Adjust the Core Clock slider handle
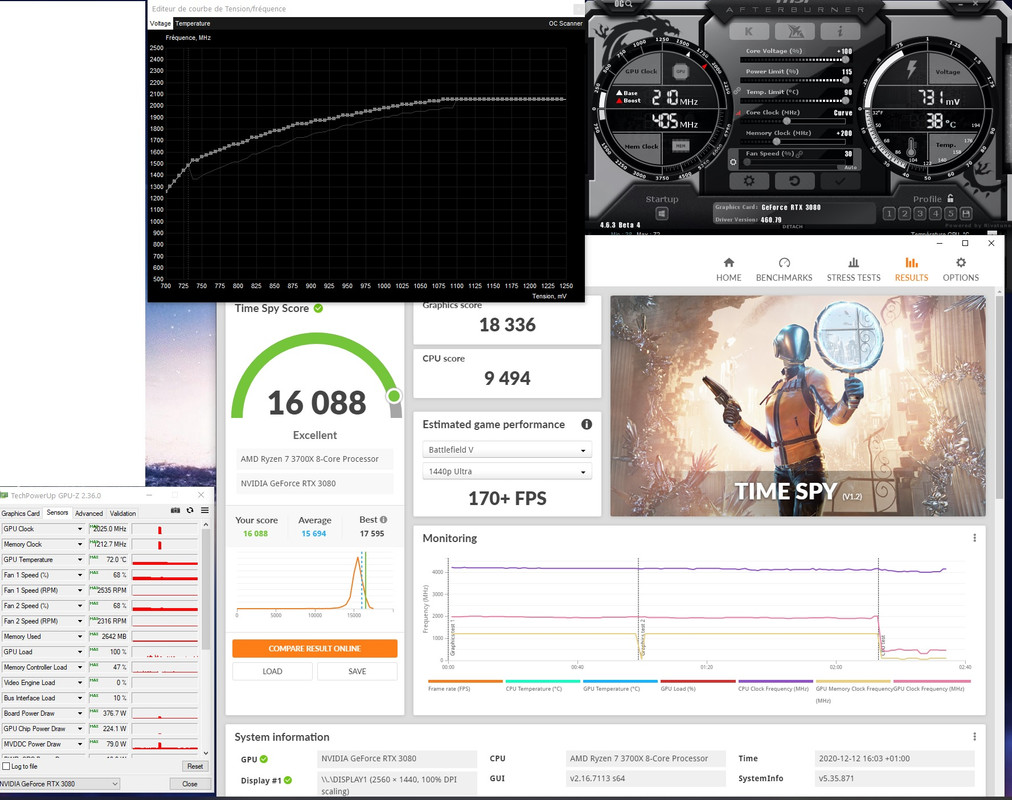The height and width of the screenshot is (800, 1012). (x=787, y=121)
